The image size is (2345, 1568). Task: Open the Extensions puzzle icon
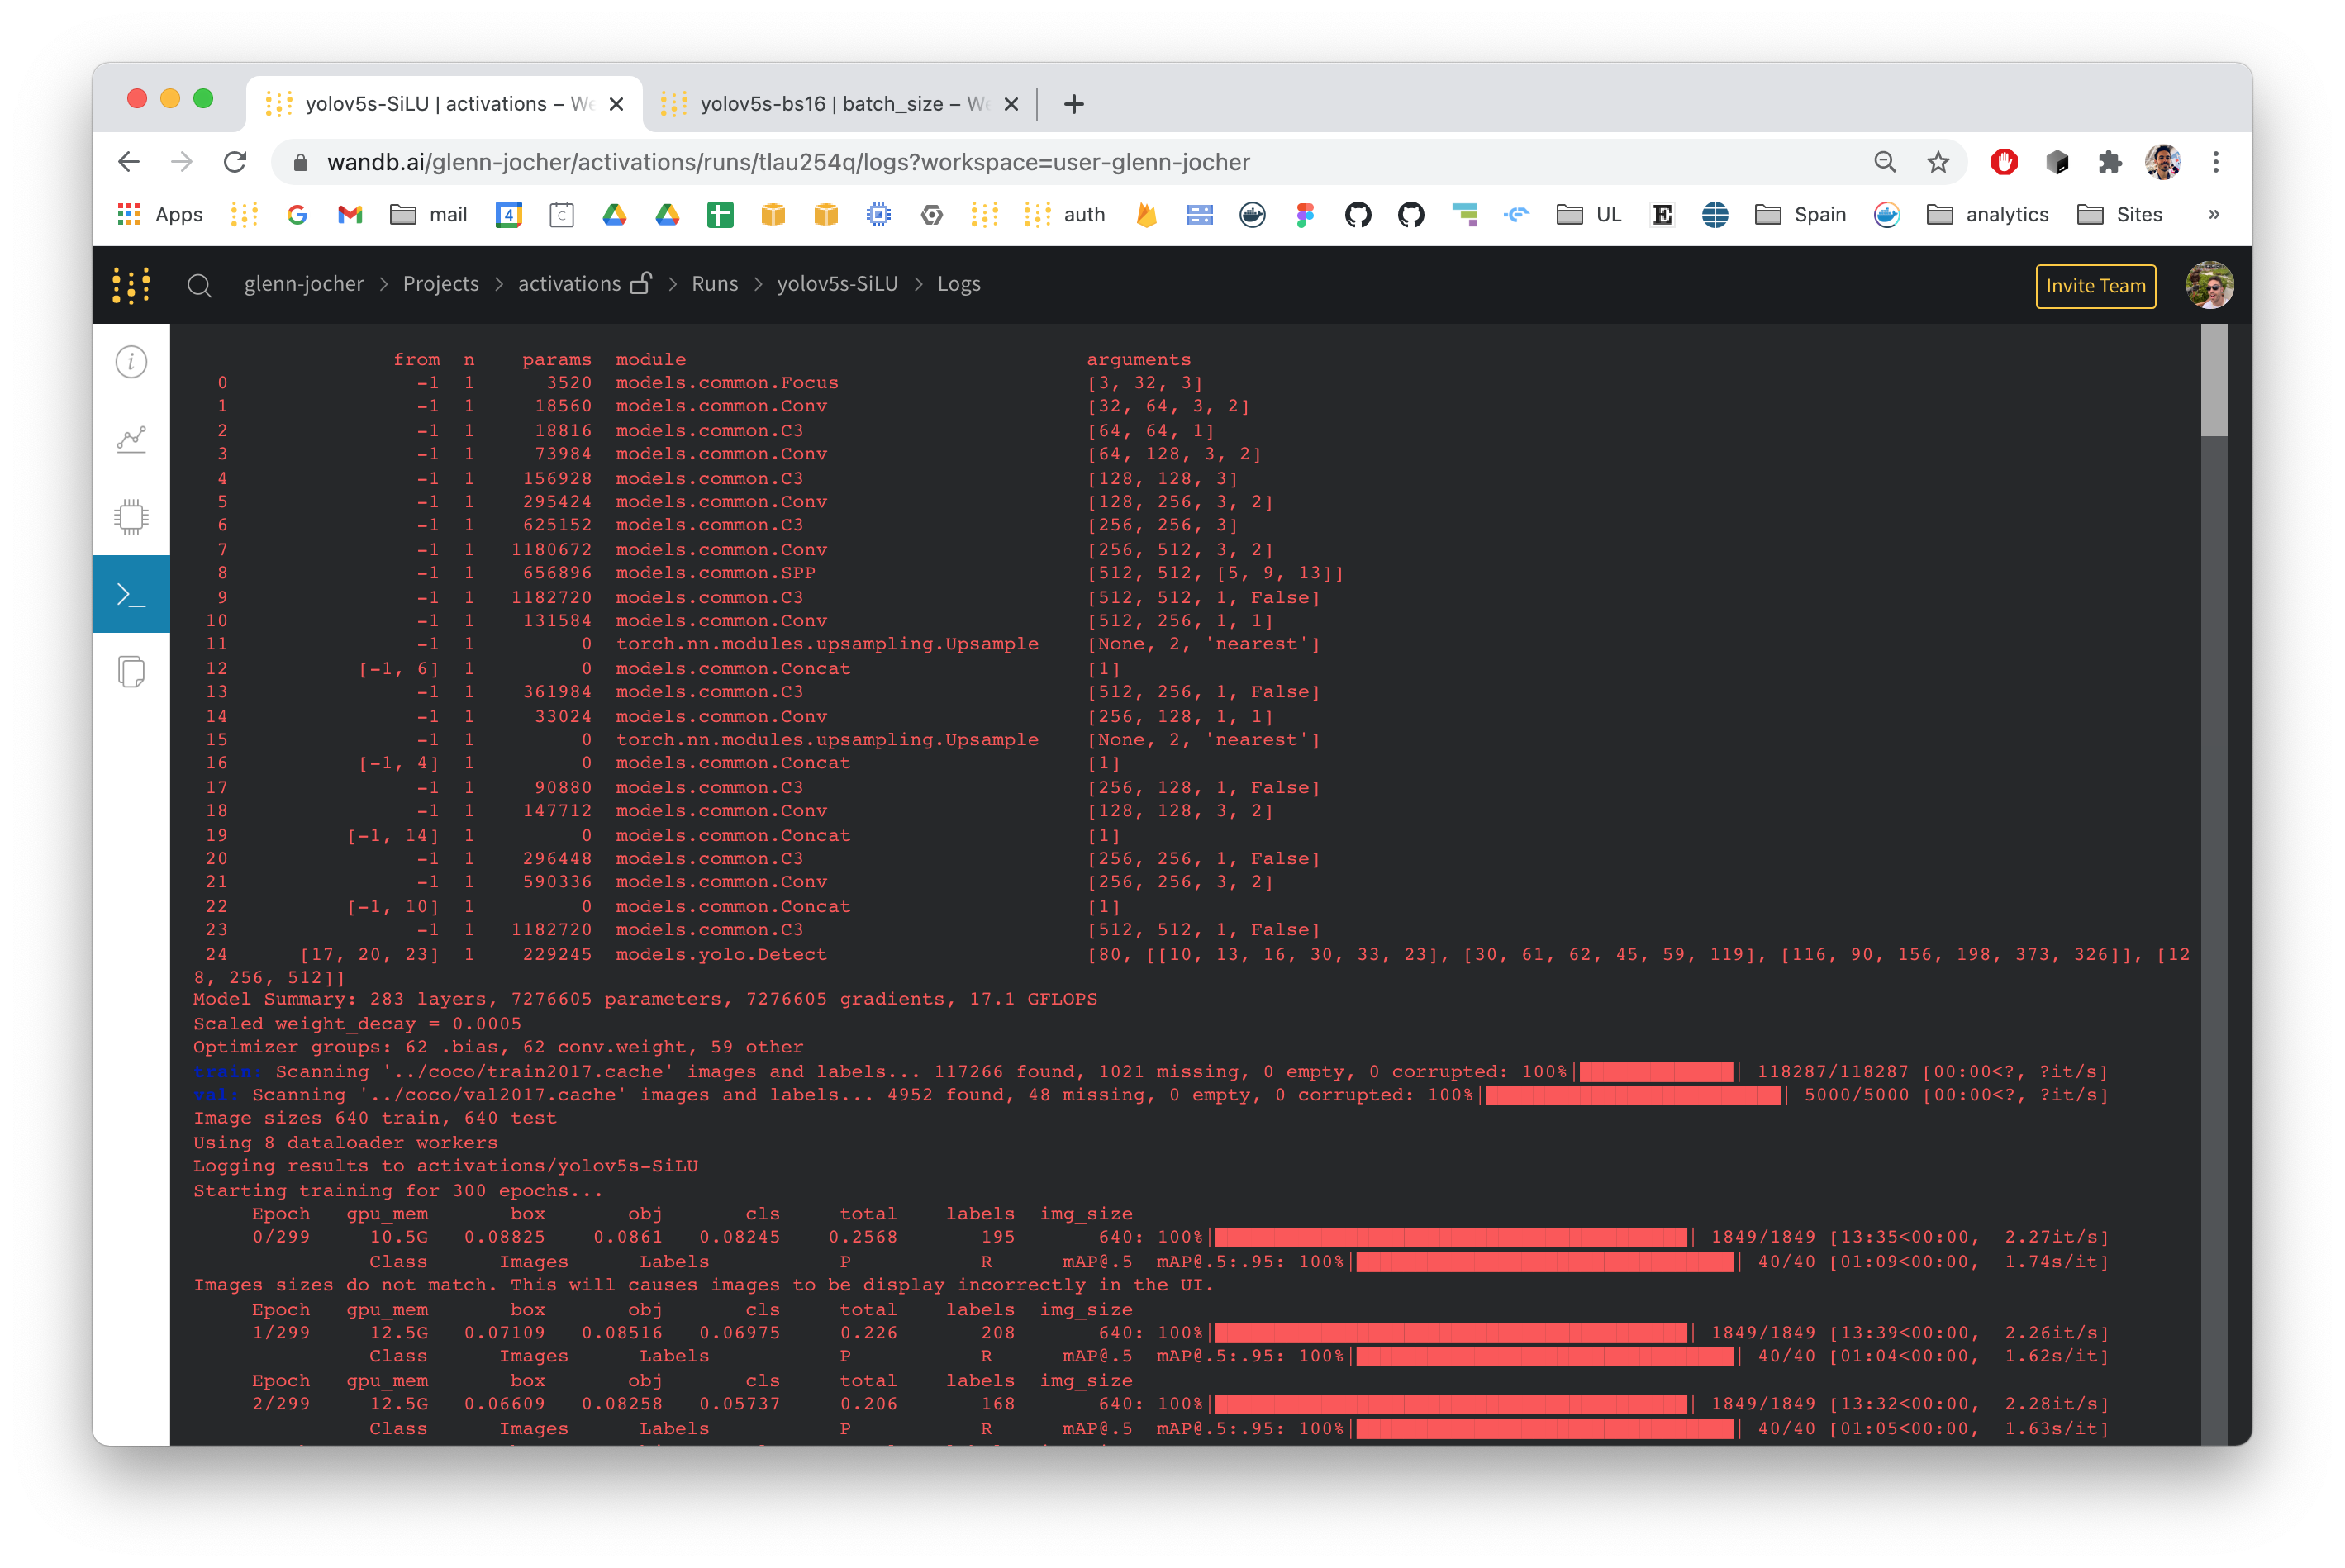pos(2110,162)
